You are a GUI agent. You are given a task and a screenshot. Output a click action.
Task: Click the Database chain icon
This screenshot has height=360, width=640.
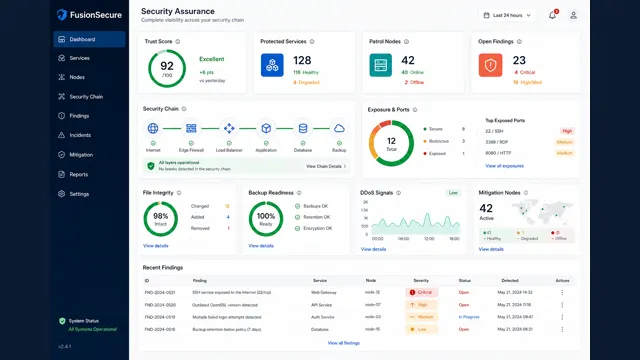(x=303, y=128)
